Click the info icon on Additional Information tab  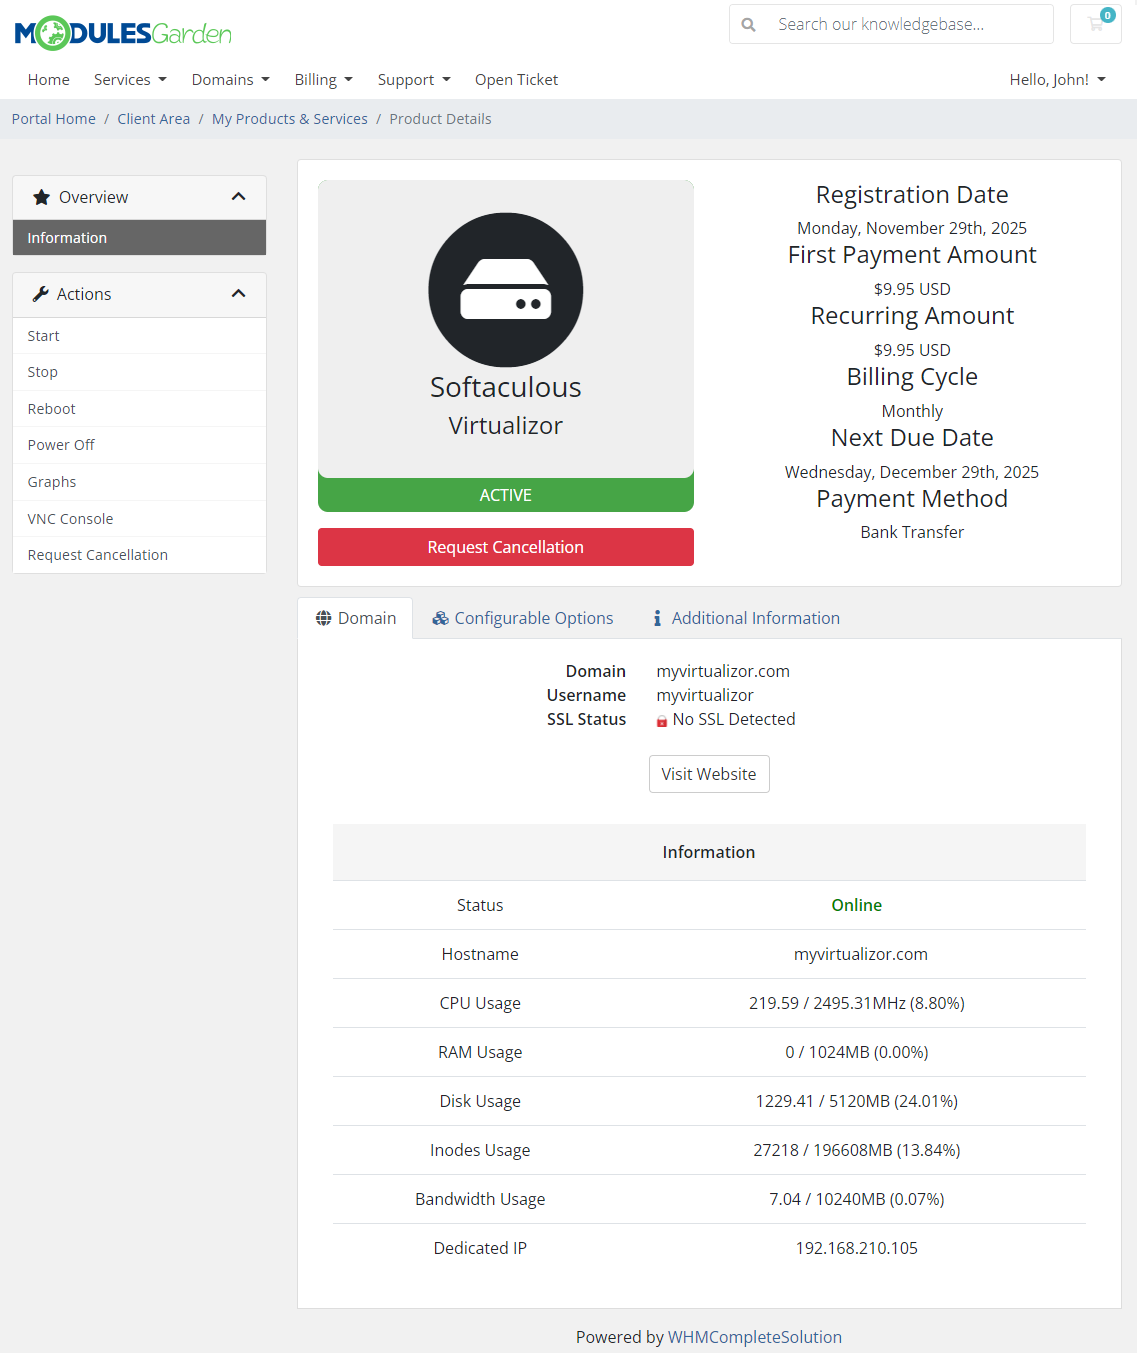pos(657,617)
